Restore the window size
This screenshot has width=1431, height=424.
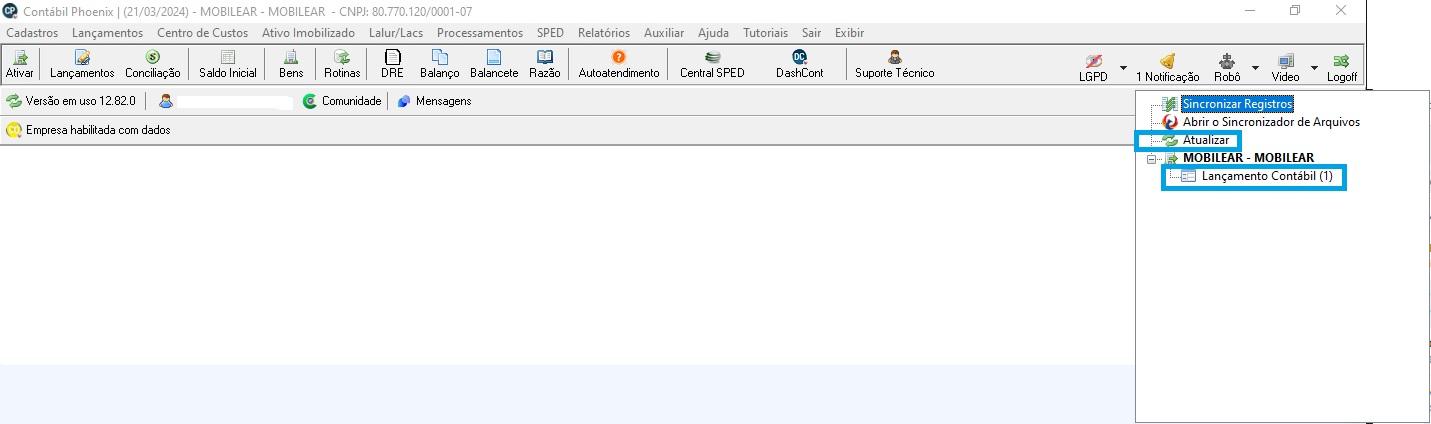[x=1295, y=11]
